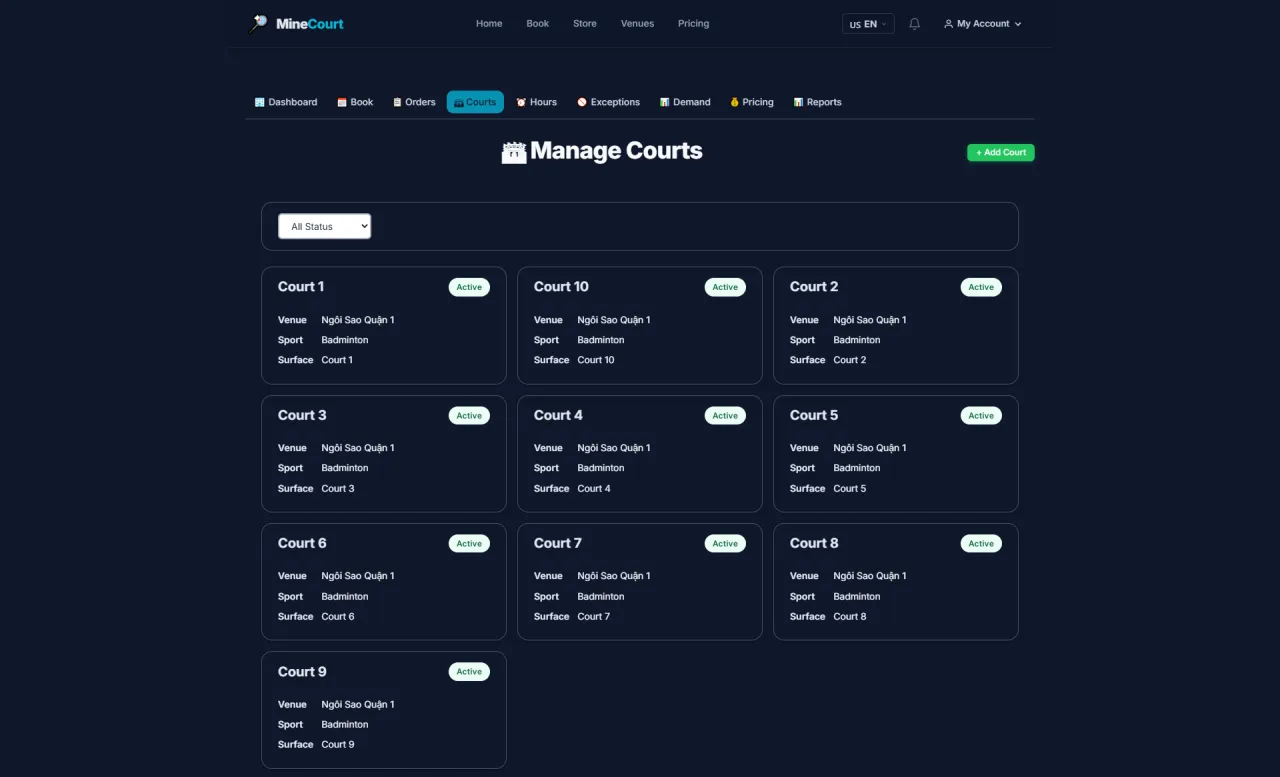Switch to the Pricing admin tab

click(752, 102)
